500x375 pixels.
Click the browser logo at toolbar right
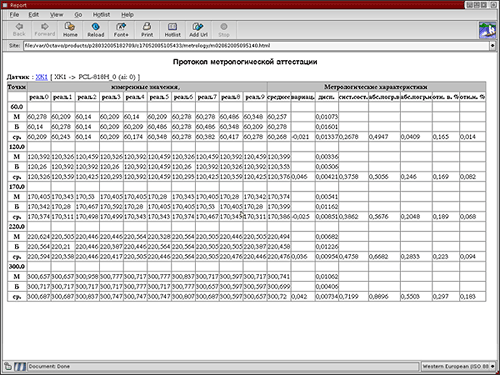point(487,30)
